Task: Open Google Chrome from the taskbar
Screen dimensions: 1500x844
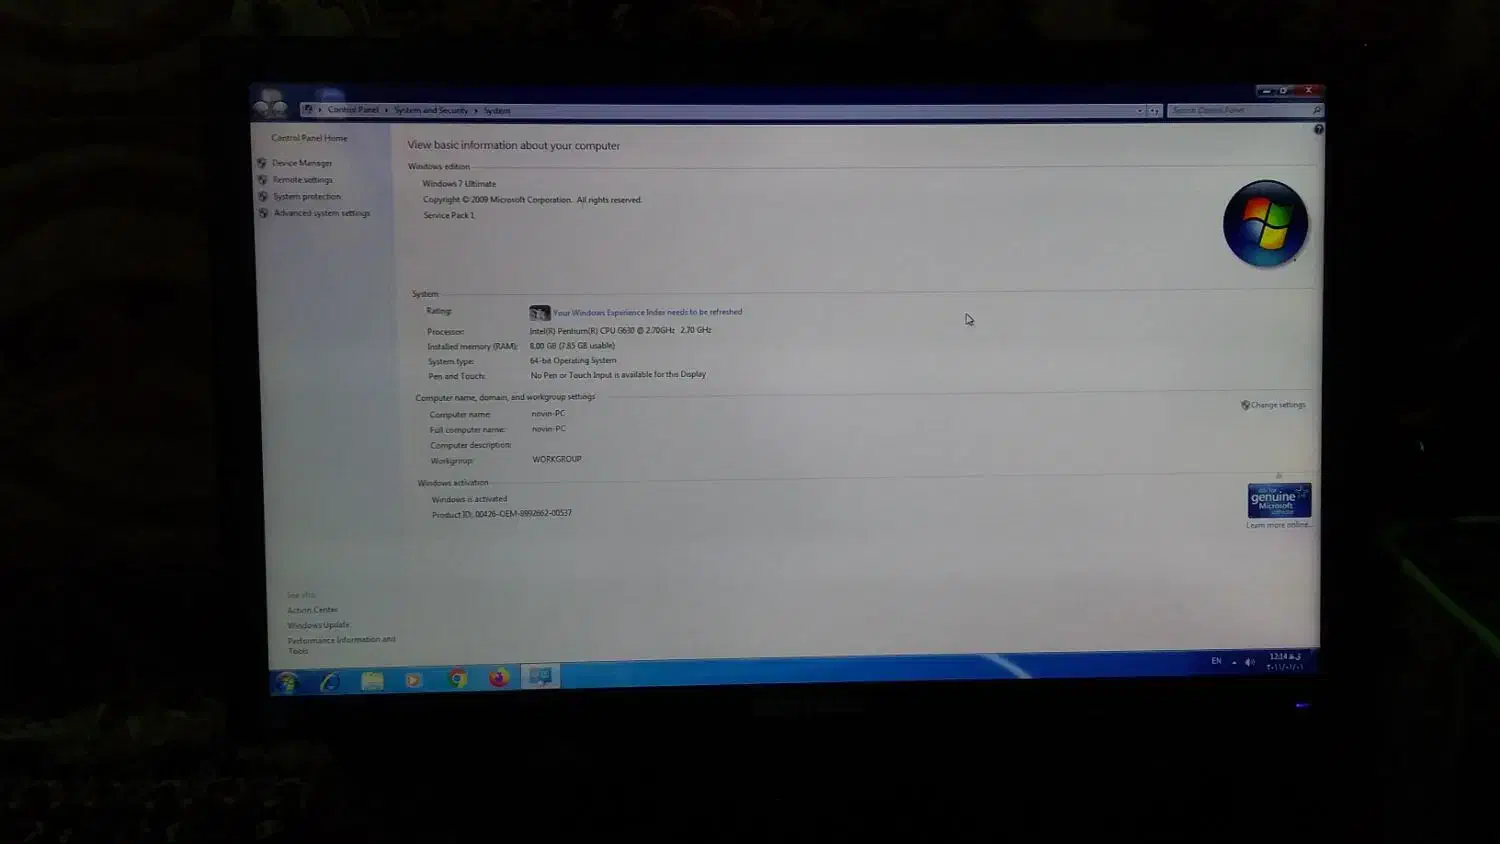Action: click(x=457, y=679)
